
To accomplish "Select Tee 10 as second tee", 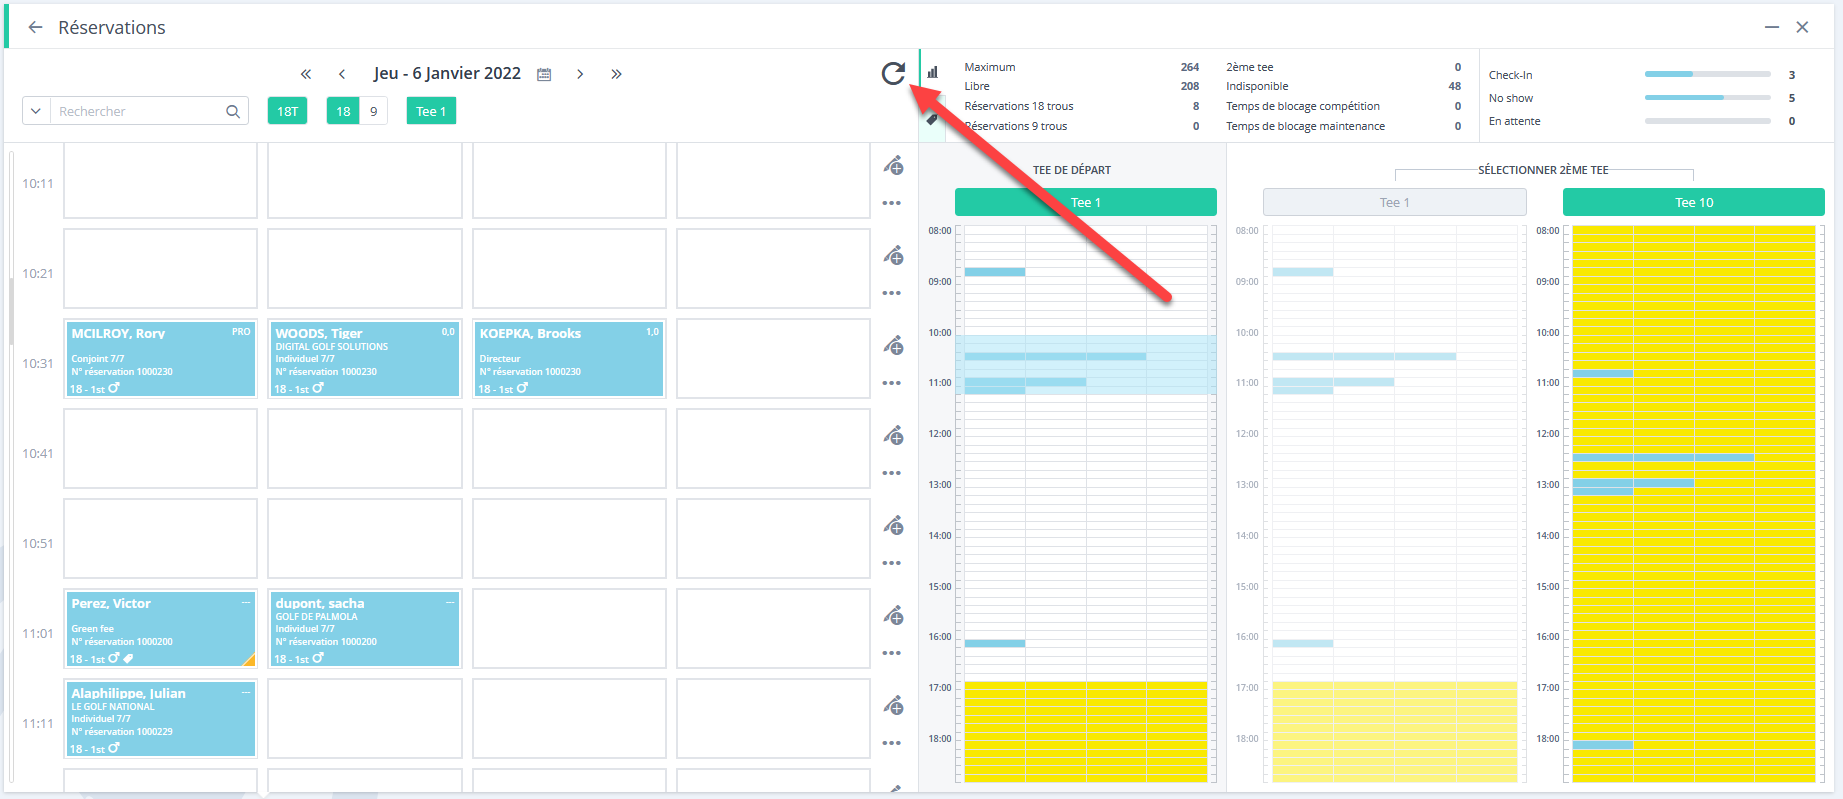I will (1694, 202).
